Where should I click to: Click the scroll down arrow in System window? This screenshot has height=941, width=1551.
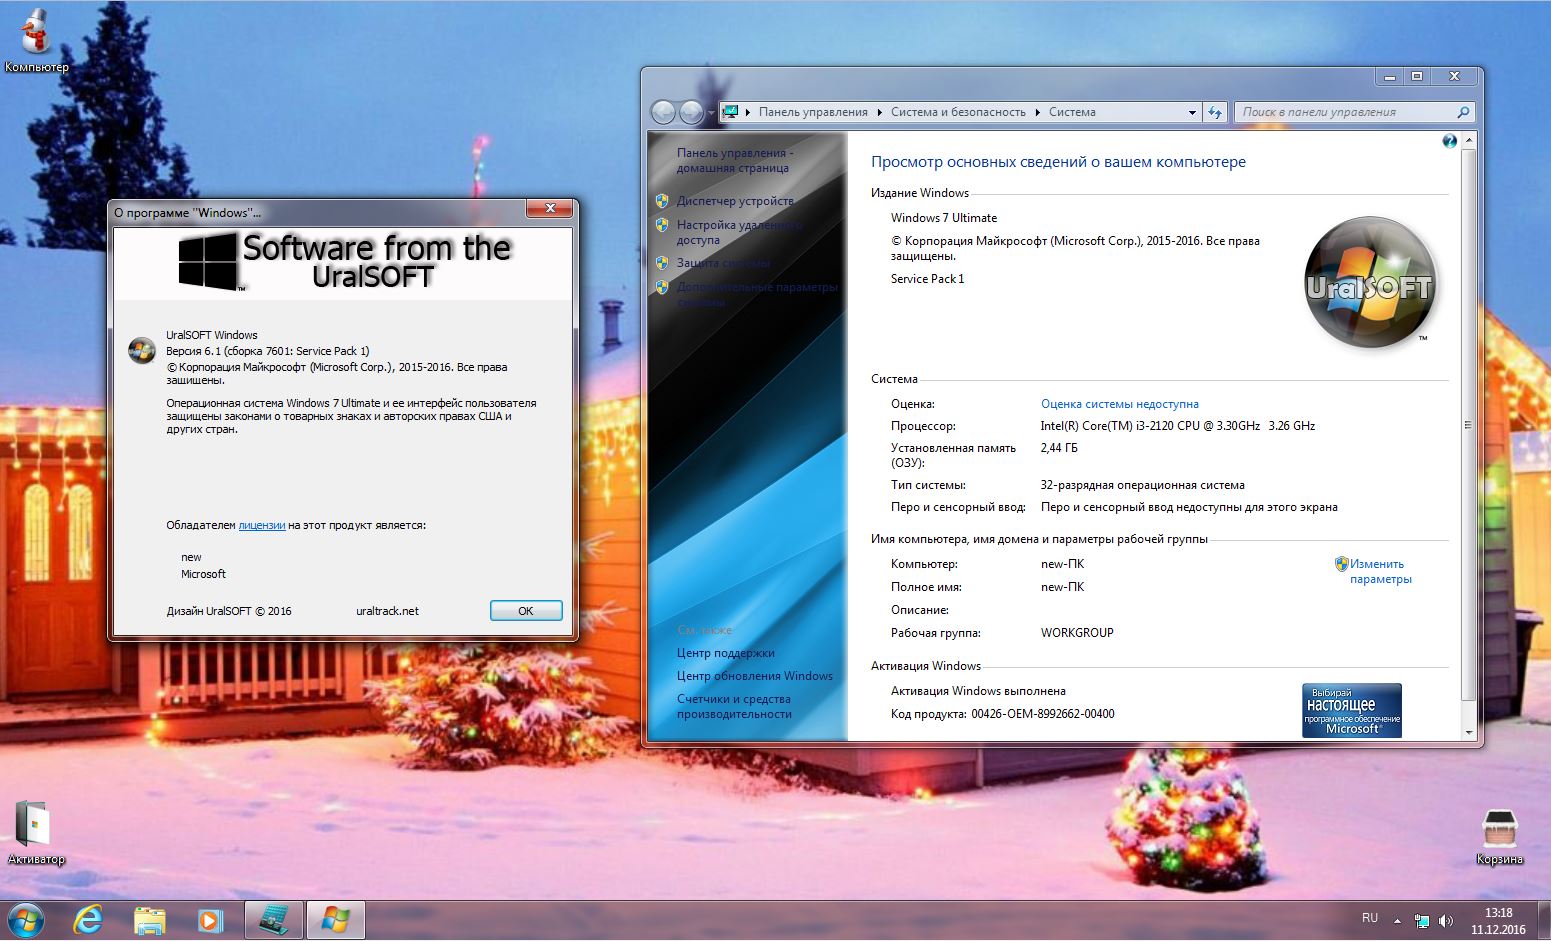1468,732
